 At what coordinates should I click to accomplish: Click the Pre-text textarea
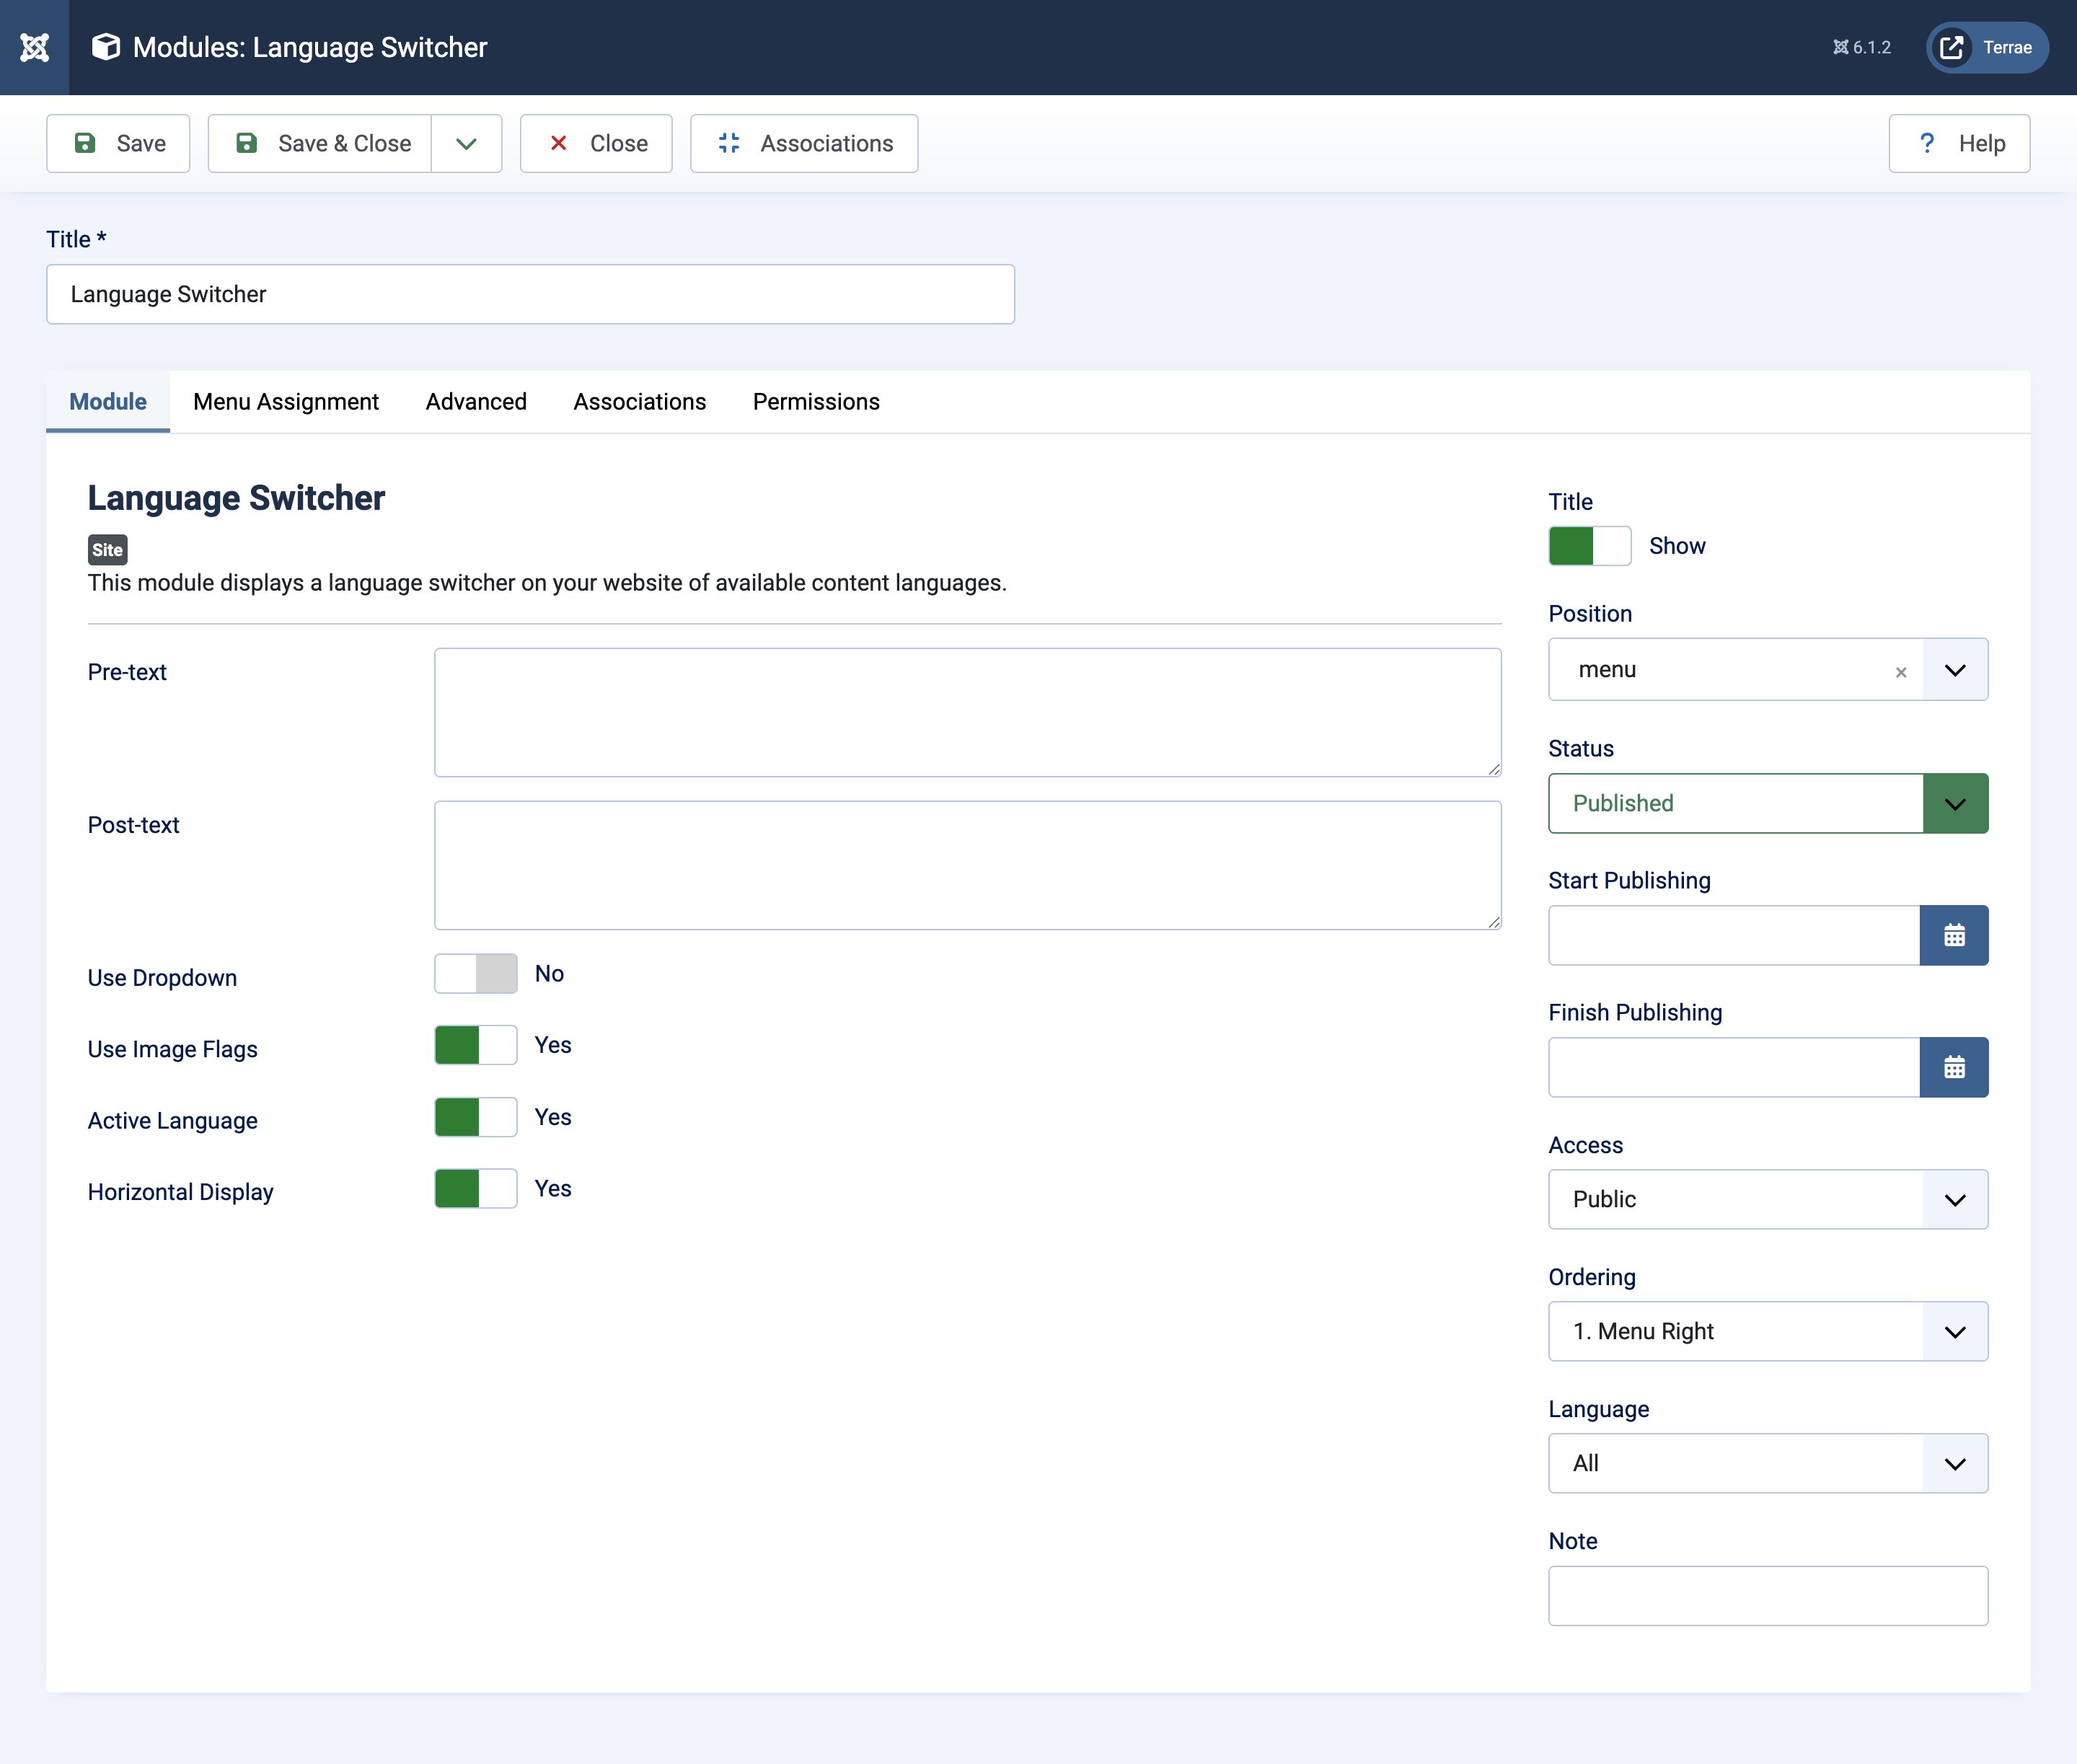tap(967, 712)
